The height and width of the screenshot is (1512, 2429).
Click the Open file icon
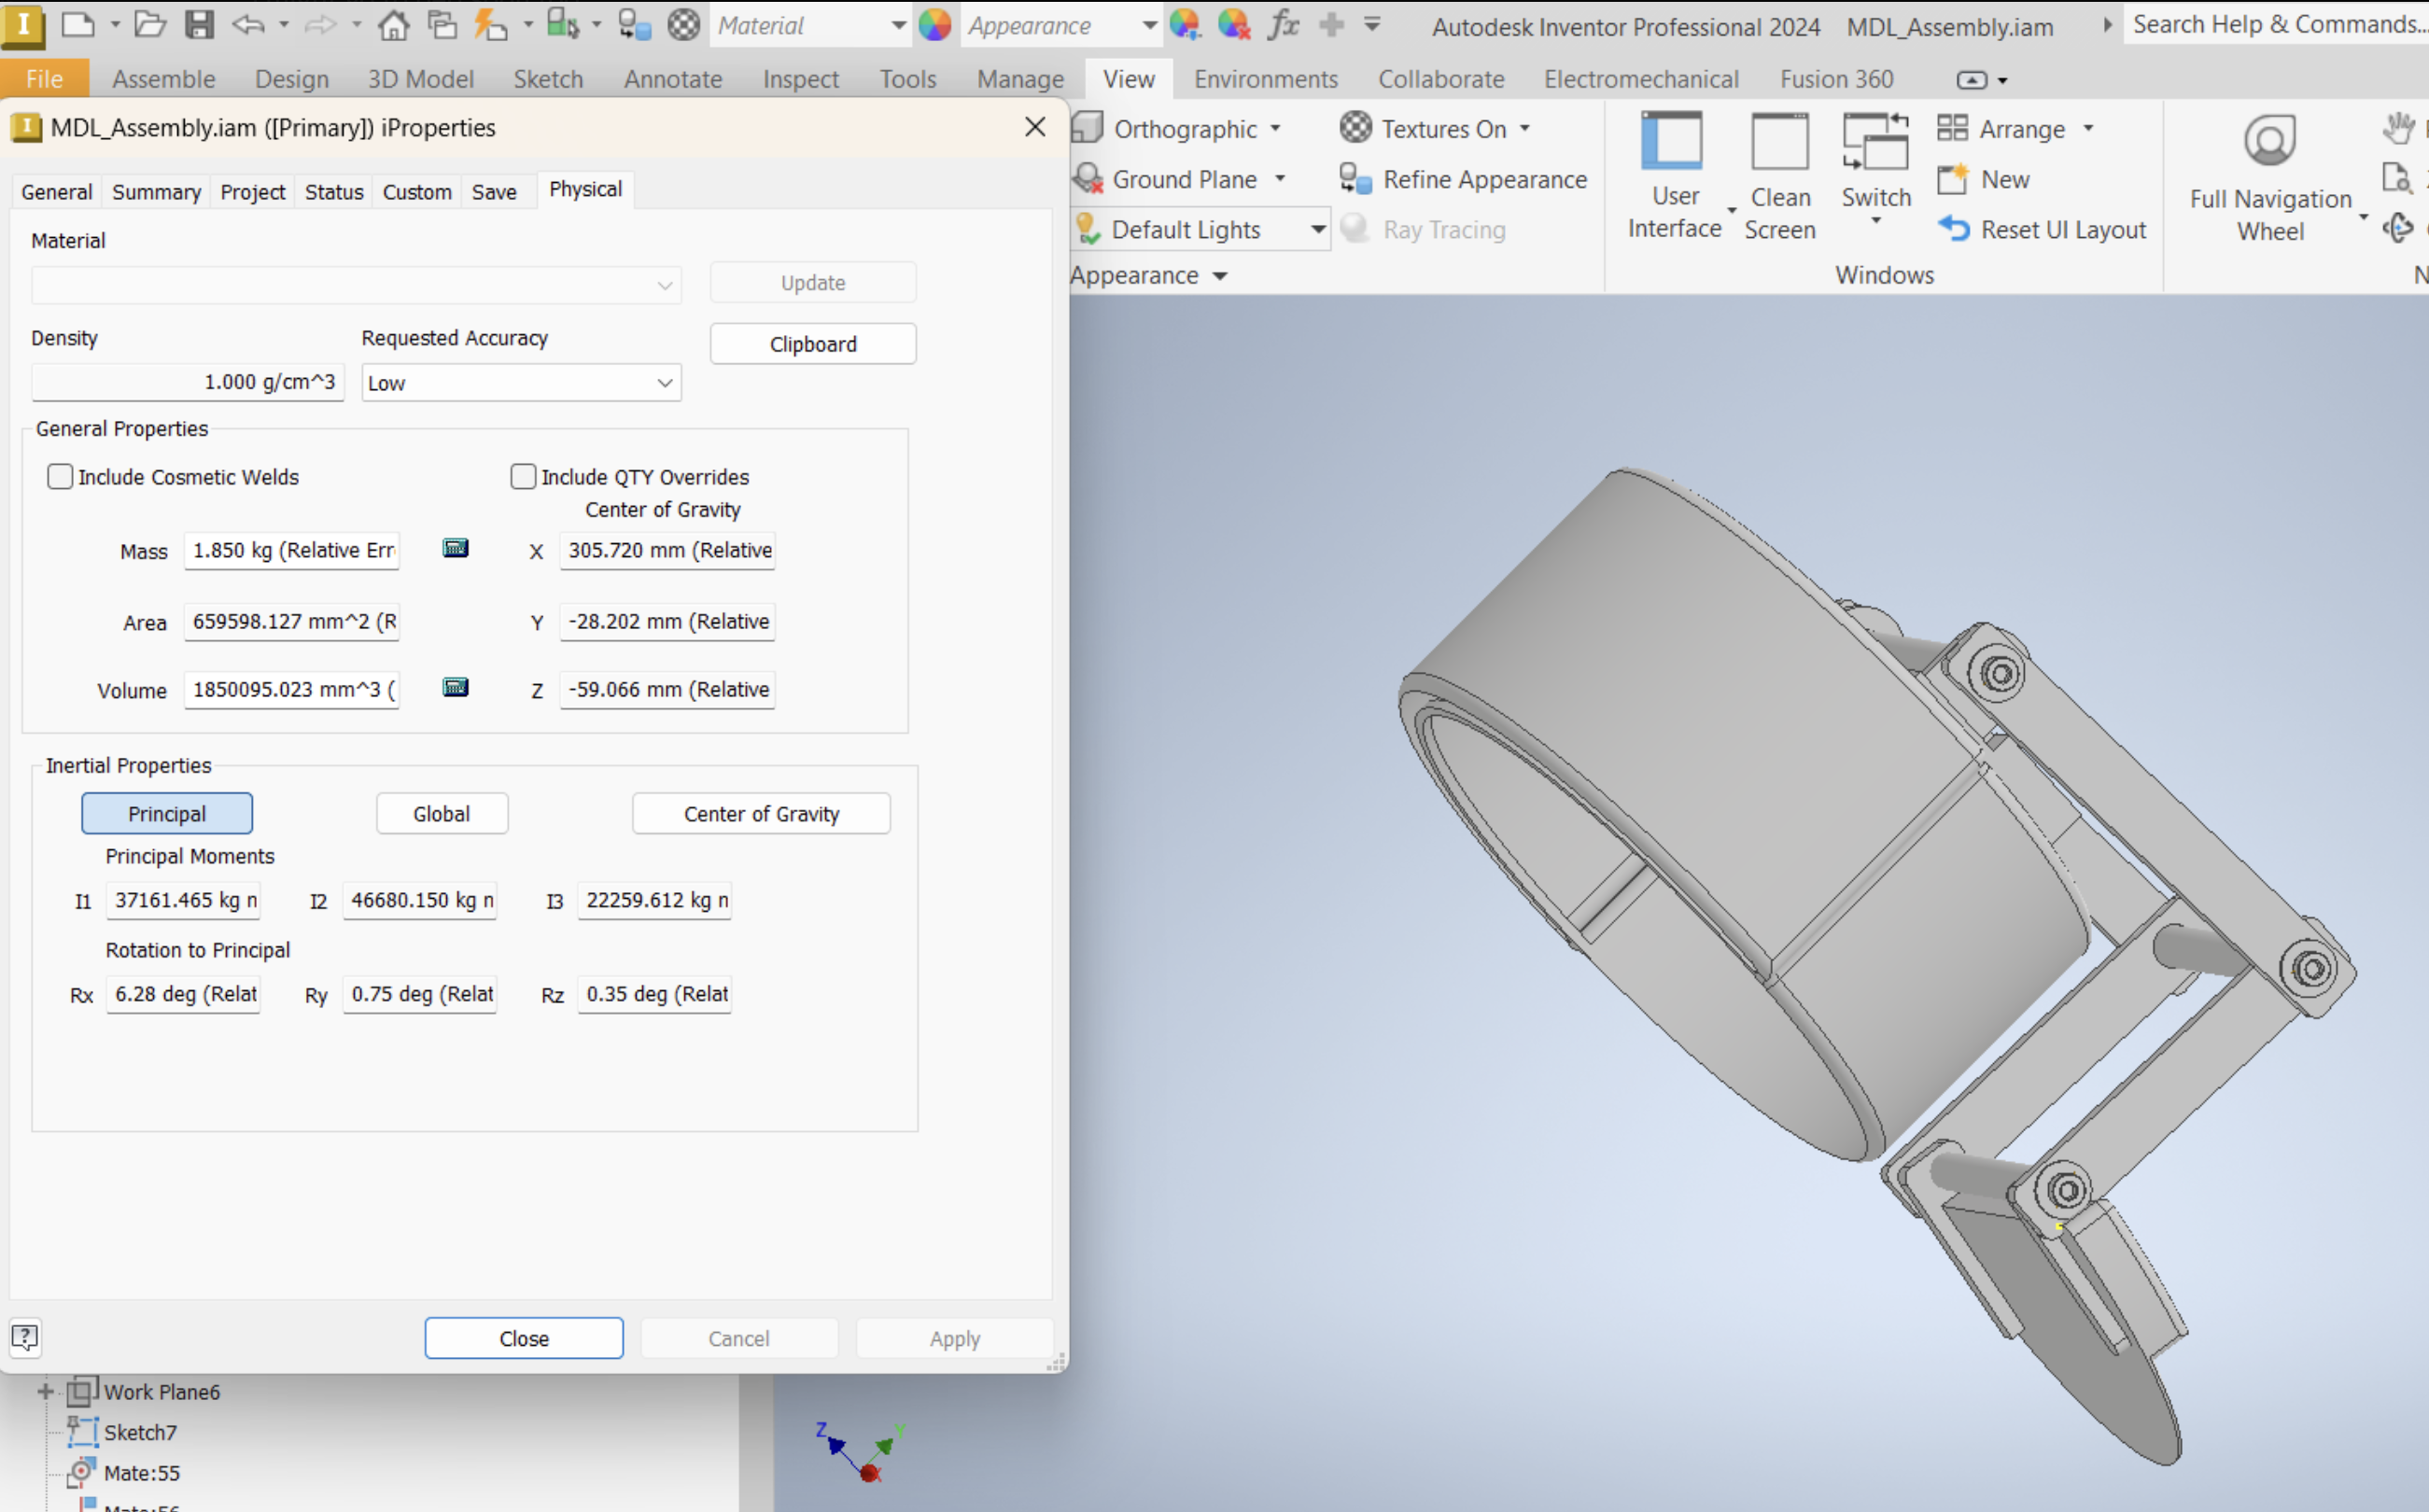[150, 24]
